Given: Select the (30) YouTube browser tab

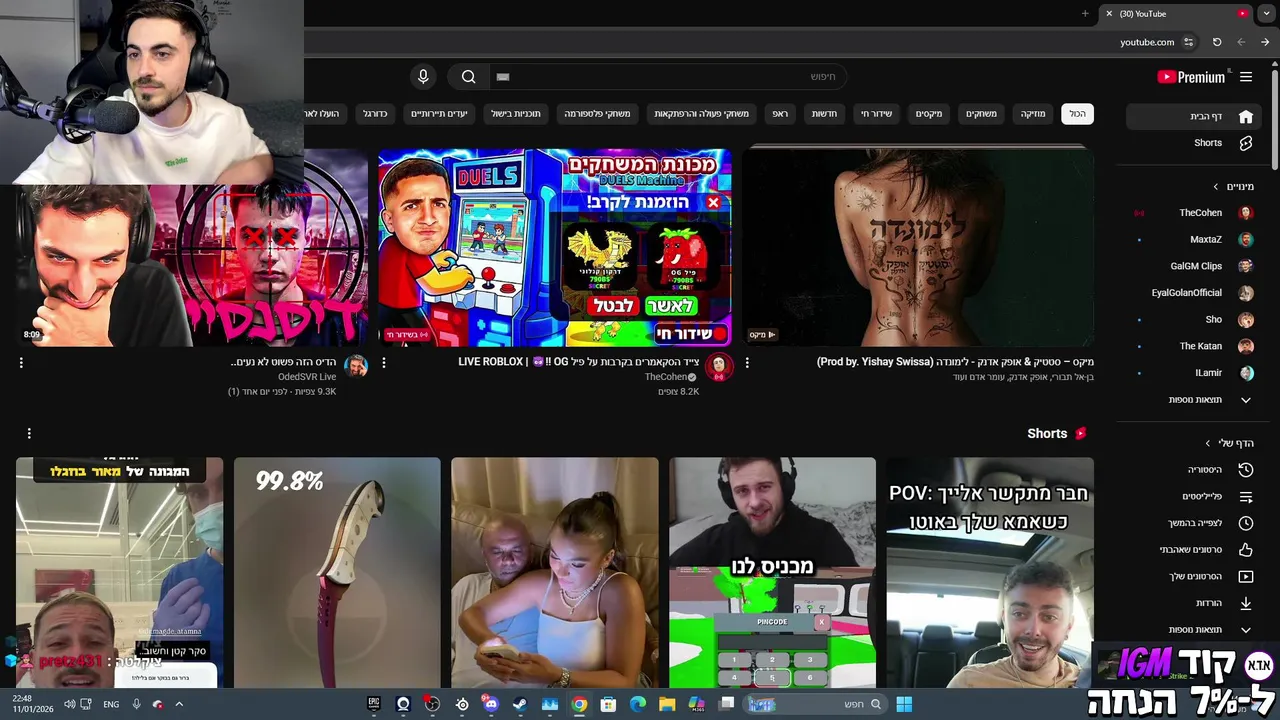Looking at the screenshot, I should [1175, 13].
